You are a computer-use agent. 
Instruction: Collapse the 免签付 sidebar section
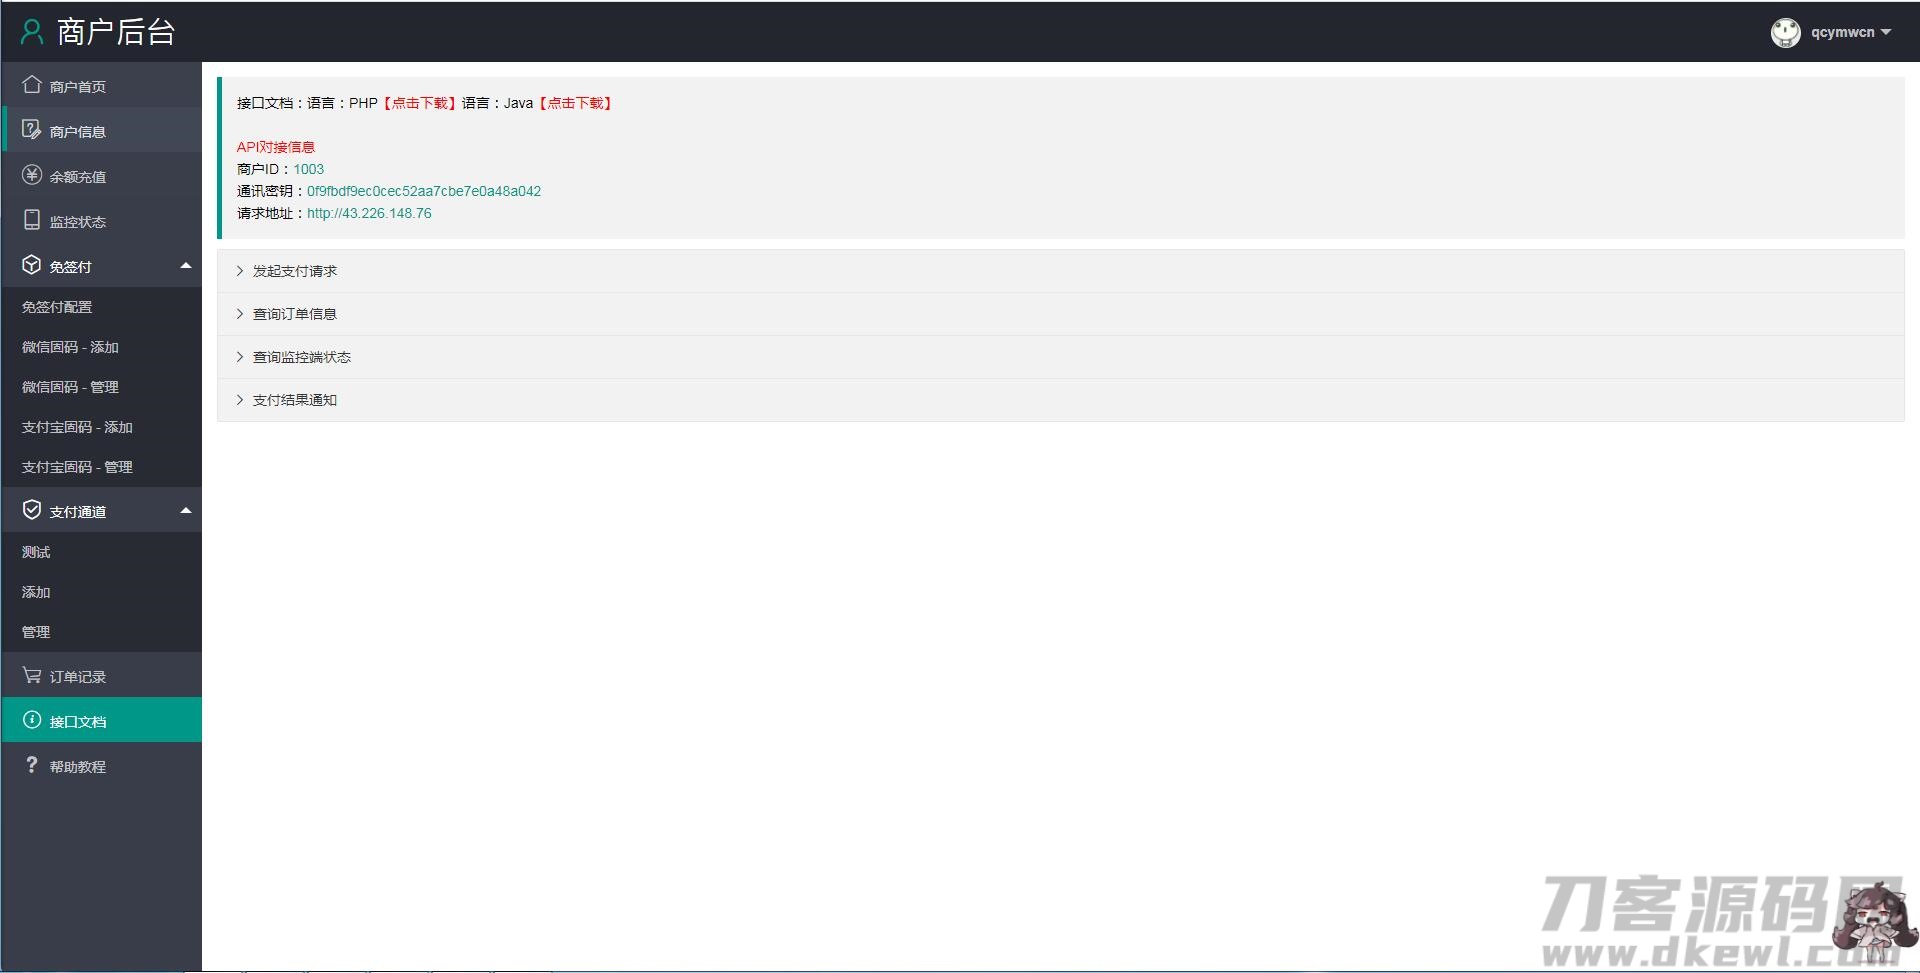coord(185,266)
